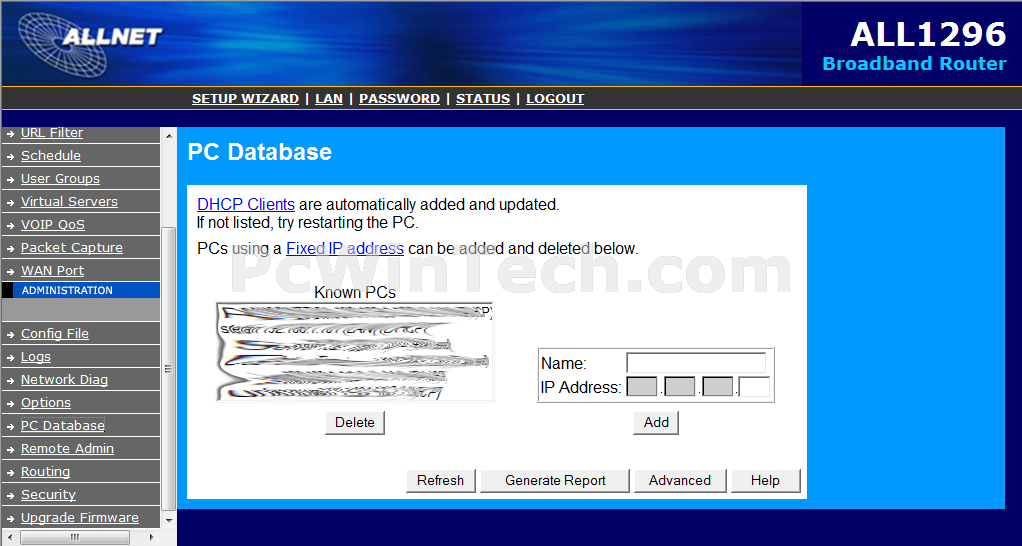
Task: Click the sidebar horizontal scroll left arrow
Action: [x=11, y=538]
